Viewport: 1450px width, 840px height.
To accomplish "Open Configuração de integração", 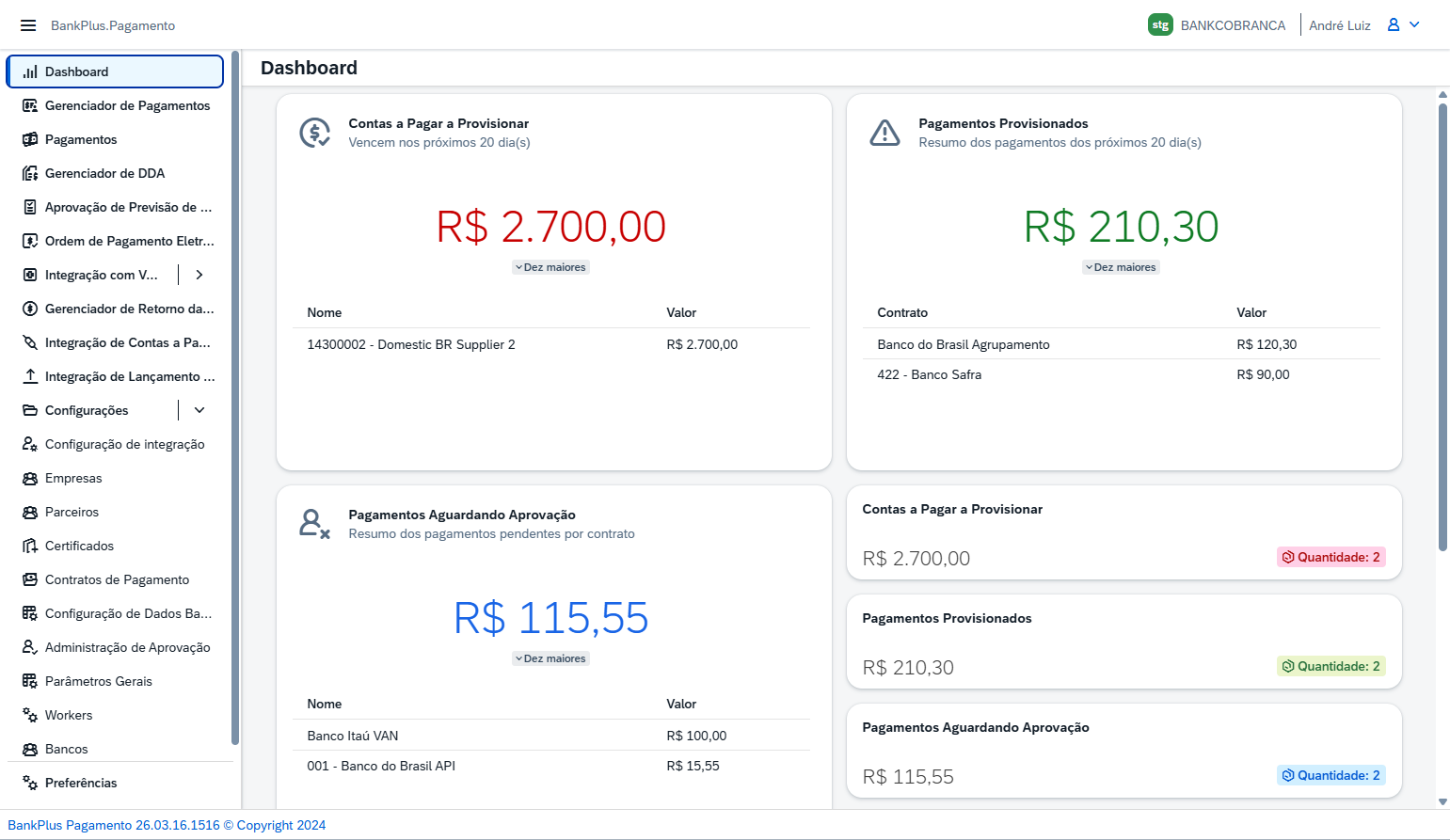I will (115, 444).
